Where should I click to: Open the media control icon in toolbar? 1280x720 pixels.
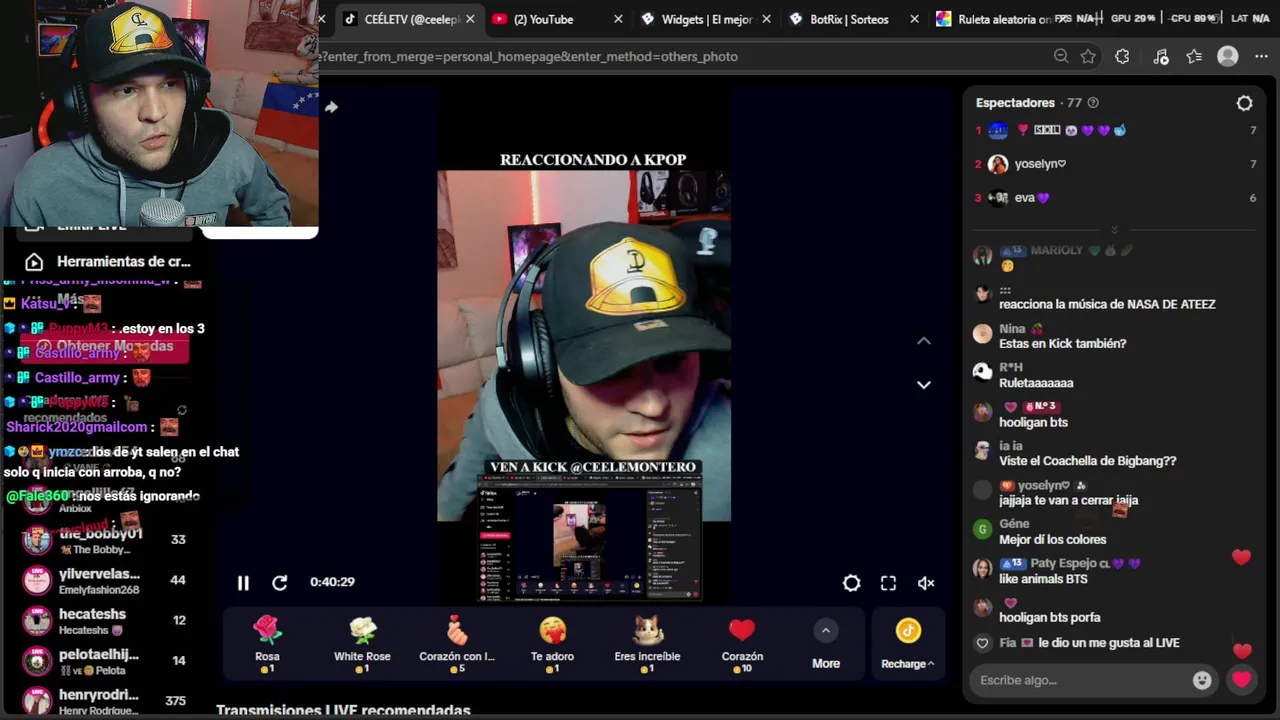click(1160, 57)
